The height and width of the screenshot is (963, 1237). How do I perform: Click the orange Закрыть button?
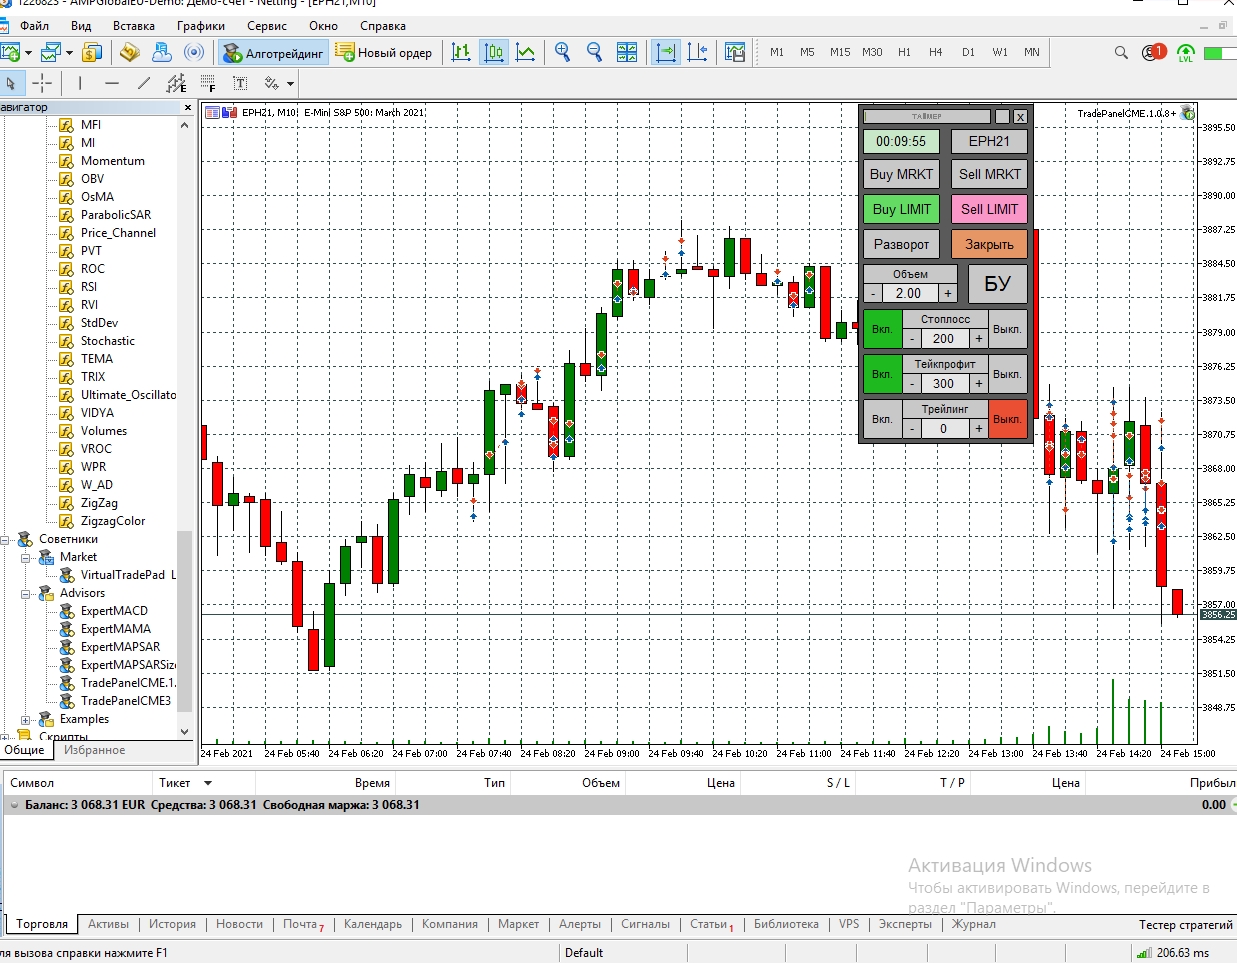(989, 244)
